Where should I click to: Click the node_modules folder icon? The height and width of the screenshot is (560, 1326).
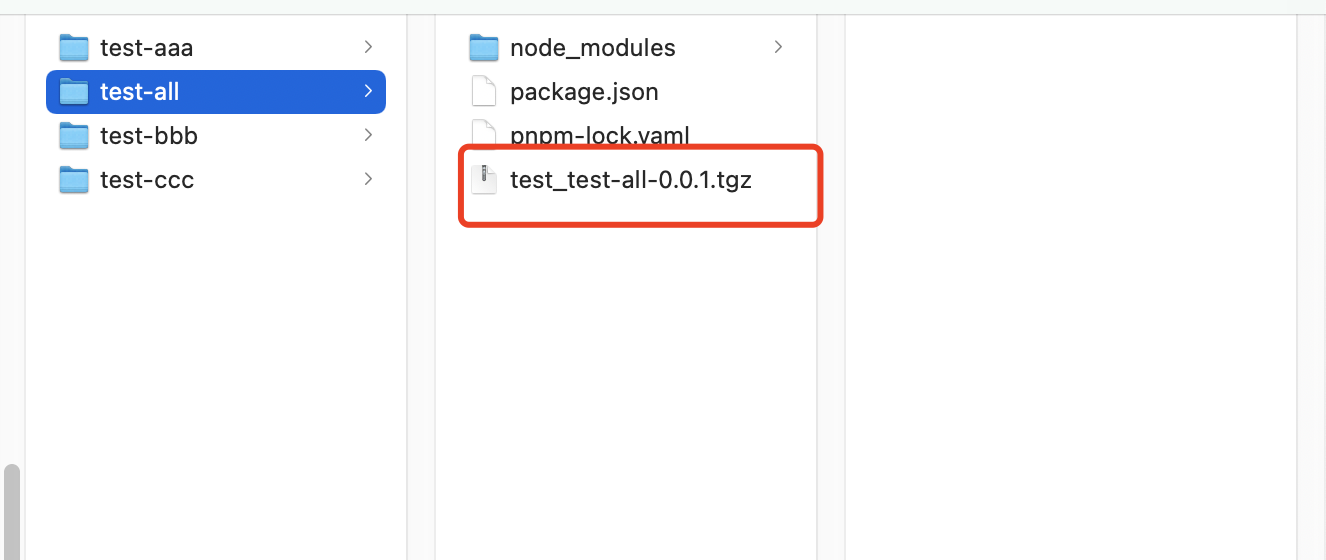(x=484, y=47)
